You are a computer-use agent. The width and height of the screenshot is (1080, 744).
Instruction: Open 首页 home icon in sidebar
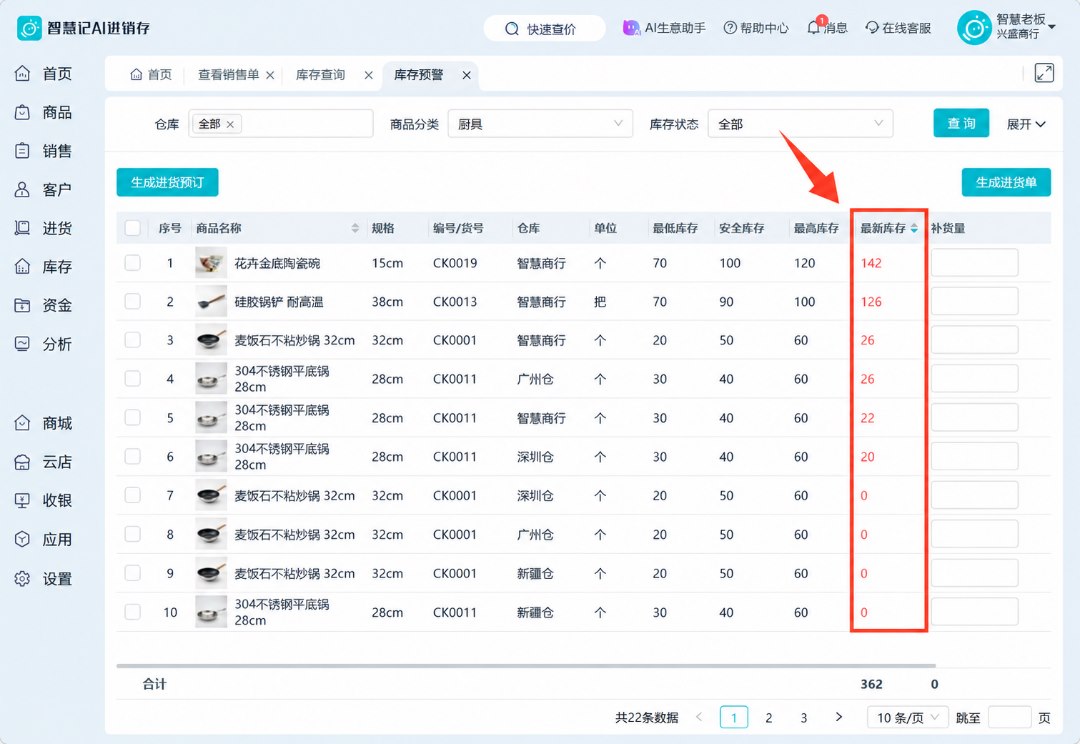23,73
